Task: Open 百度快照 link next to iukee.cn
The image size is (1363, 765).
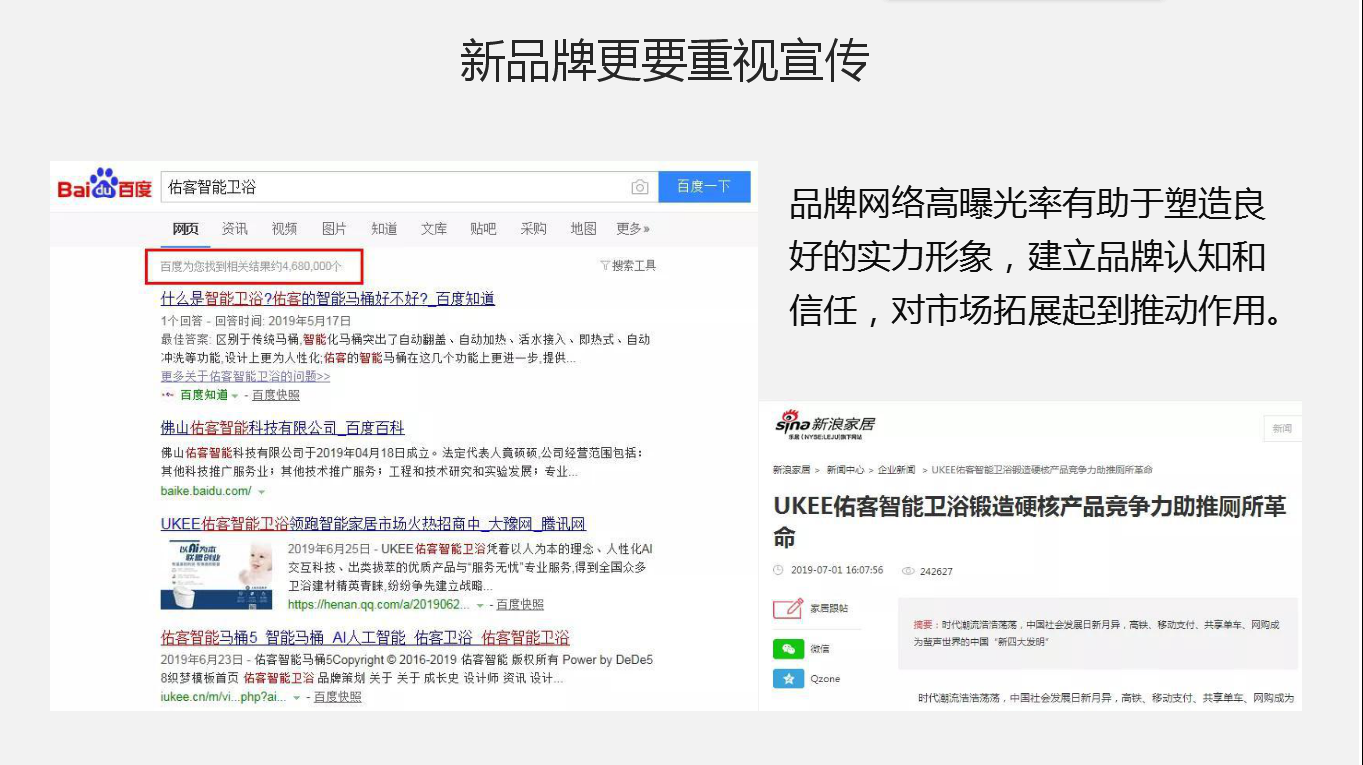Action: tap(338, 697)
